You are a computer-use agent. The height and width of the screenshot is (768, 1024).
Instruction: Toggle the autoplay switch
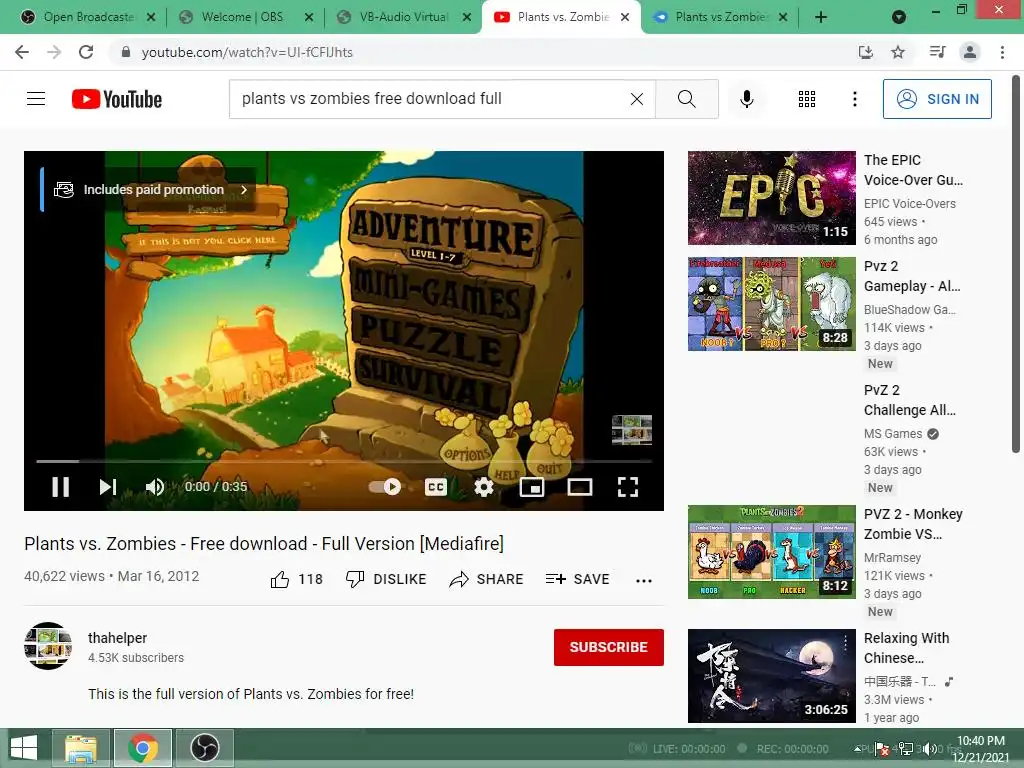385,487
